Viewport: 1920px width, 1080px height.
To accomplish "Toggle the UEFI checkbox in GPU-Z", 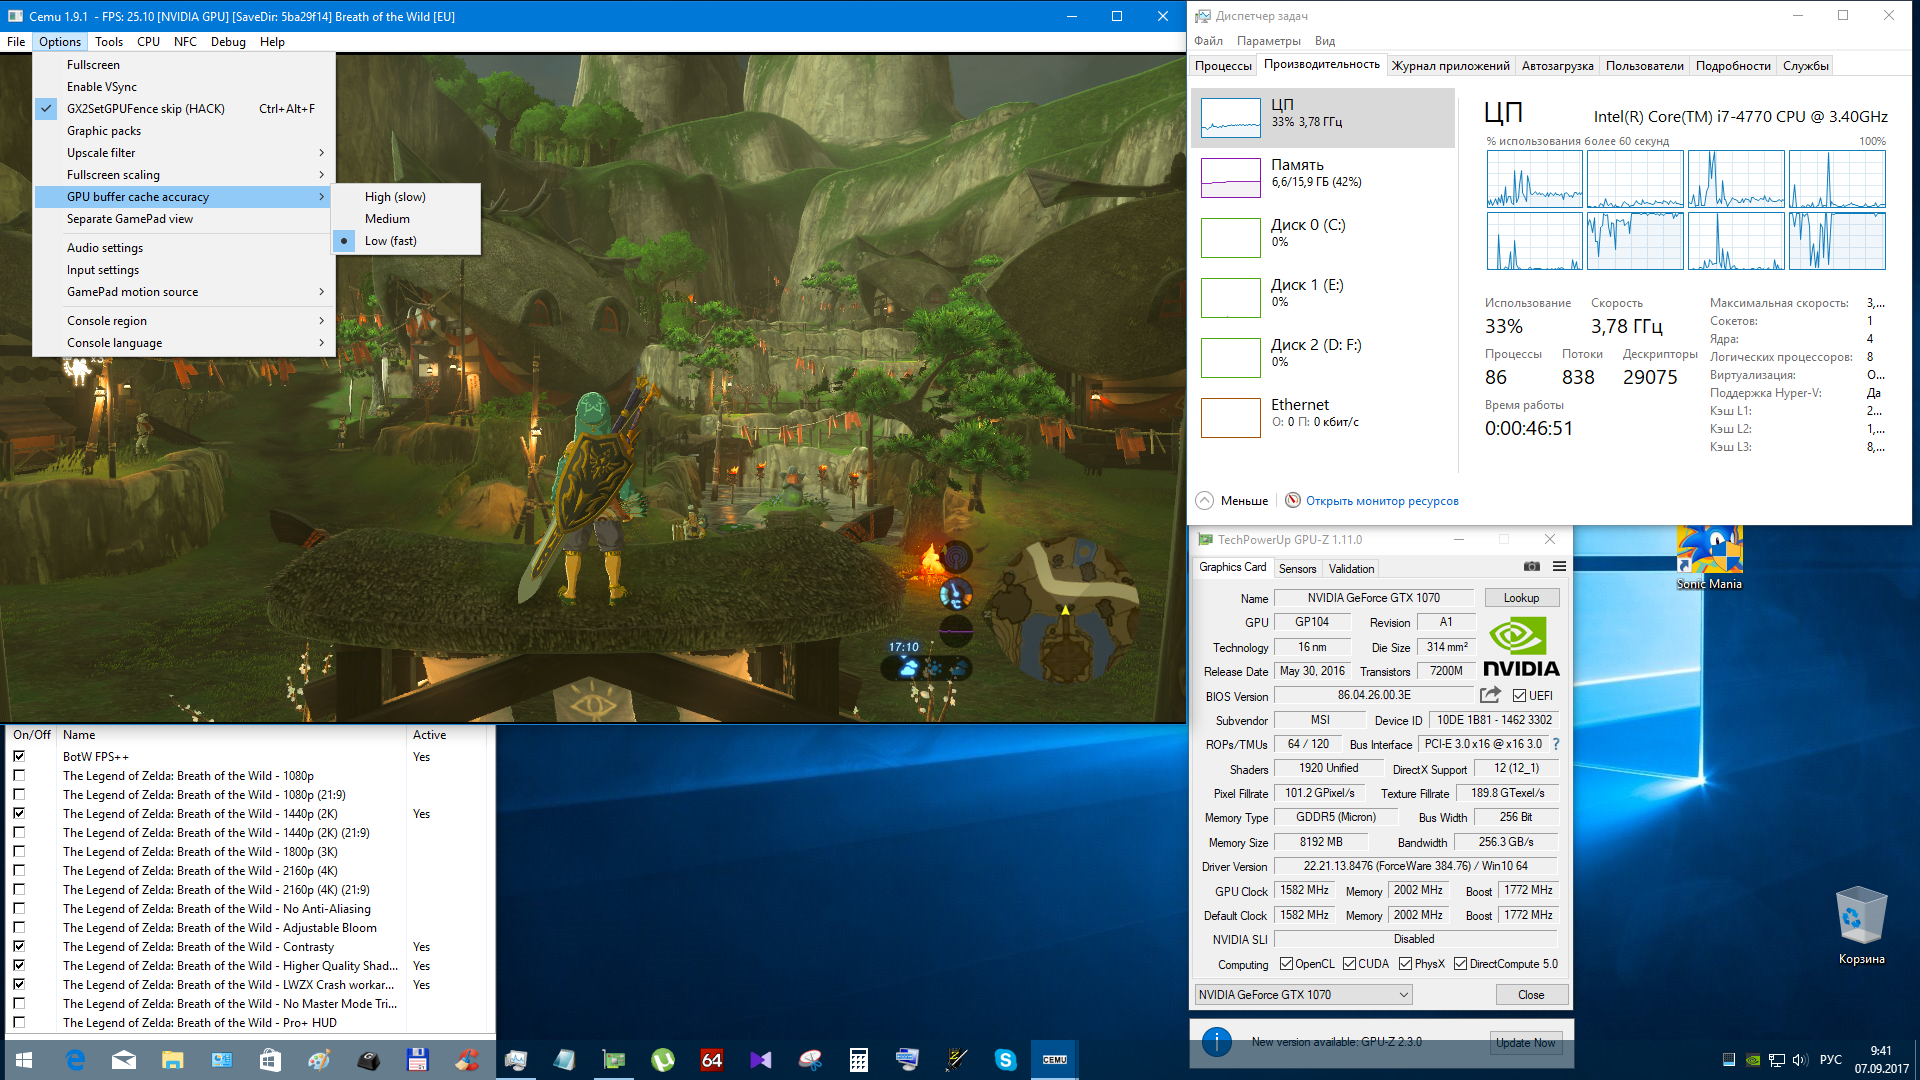I will [x=1519, y=696].
